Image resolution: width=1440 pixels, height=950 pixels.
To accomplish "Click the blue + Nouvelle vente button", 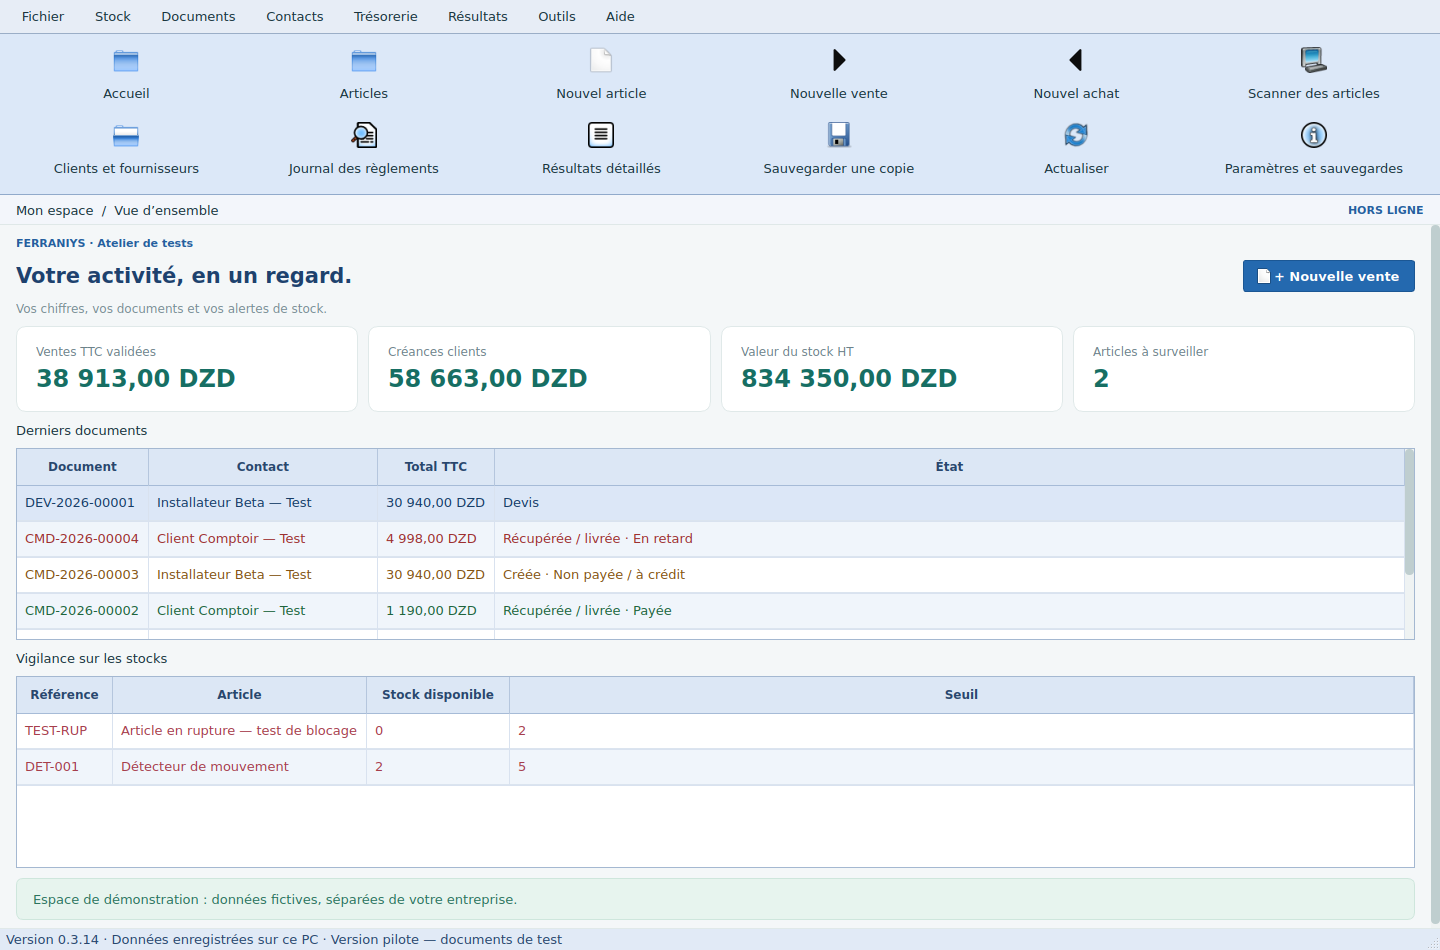I will point(1328,276).
